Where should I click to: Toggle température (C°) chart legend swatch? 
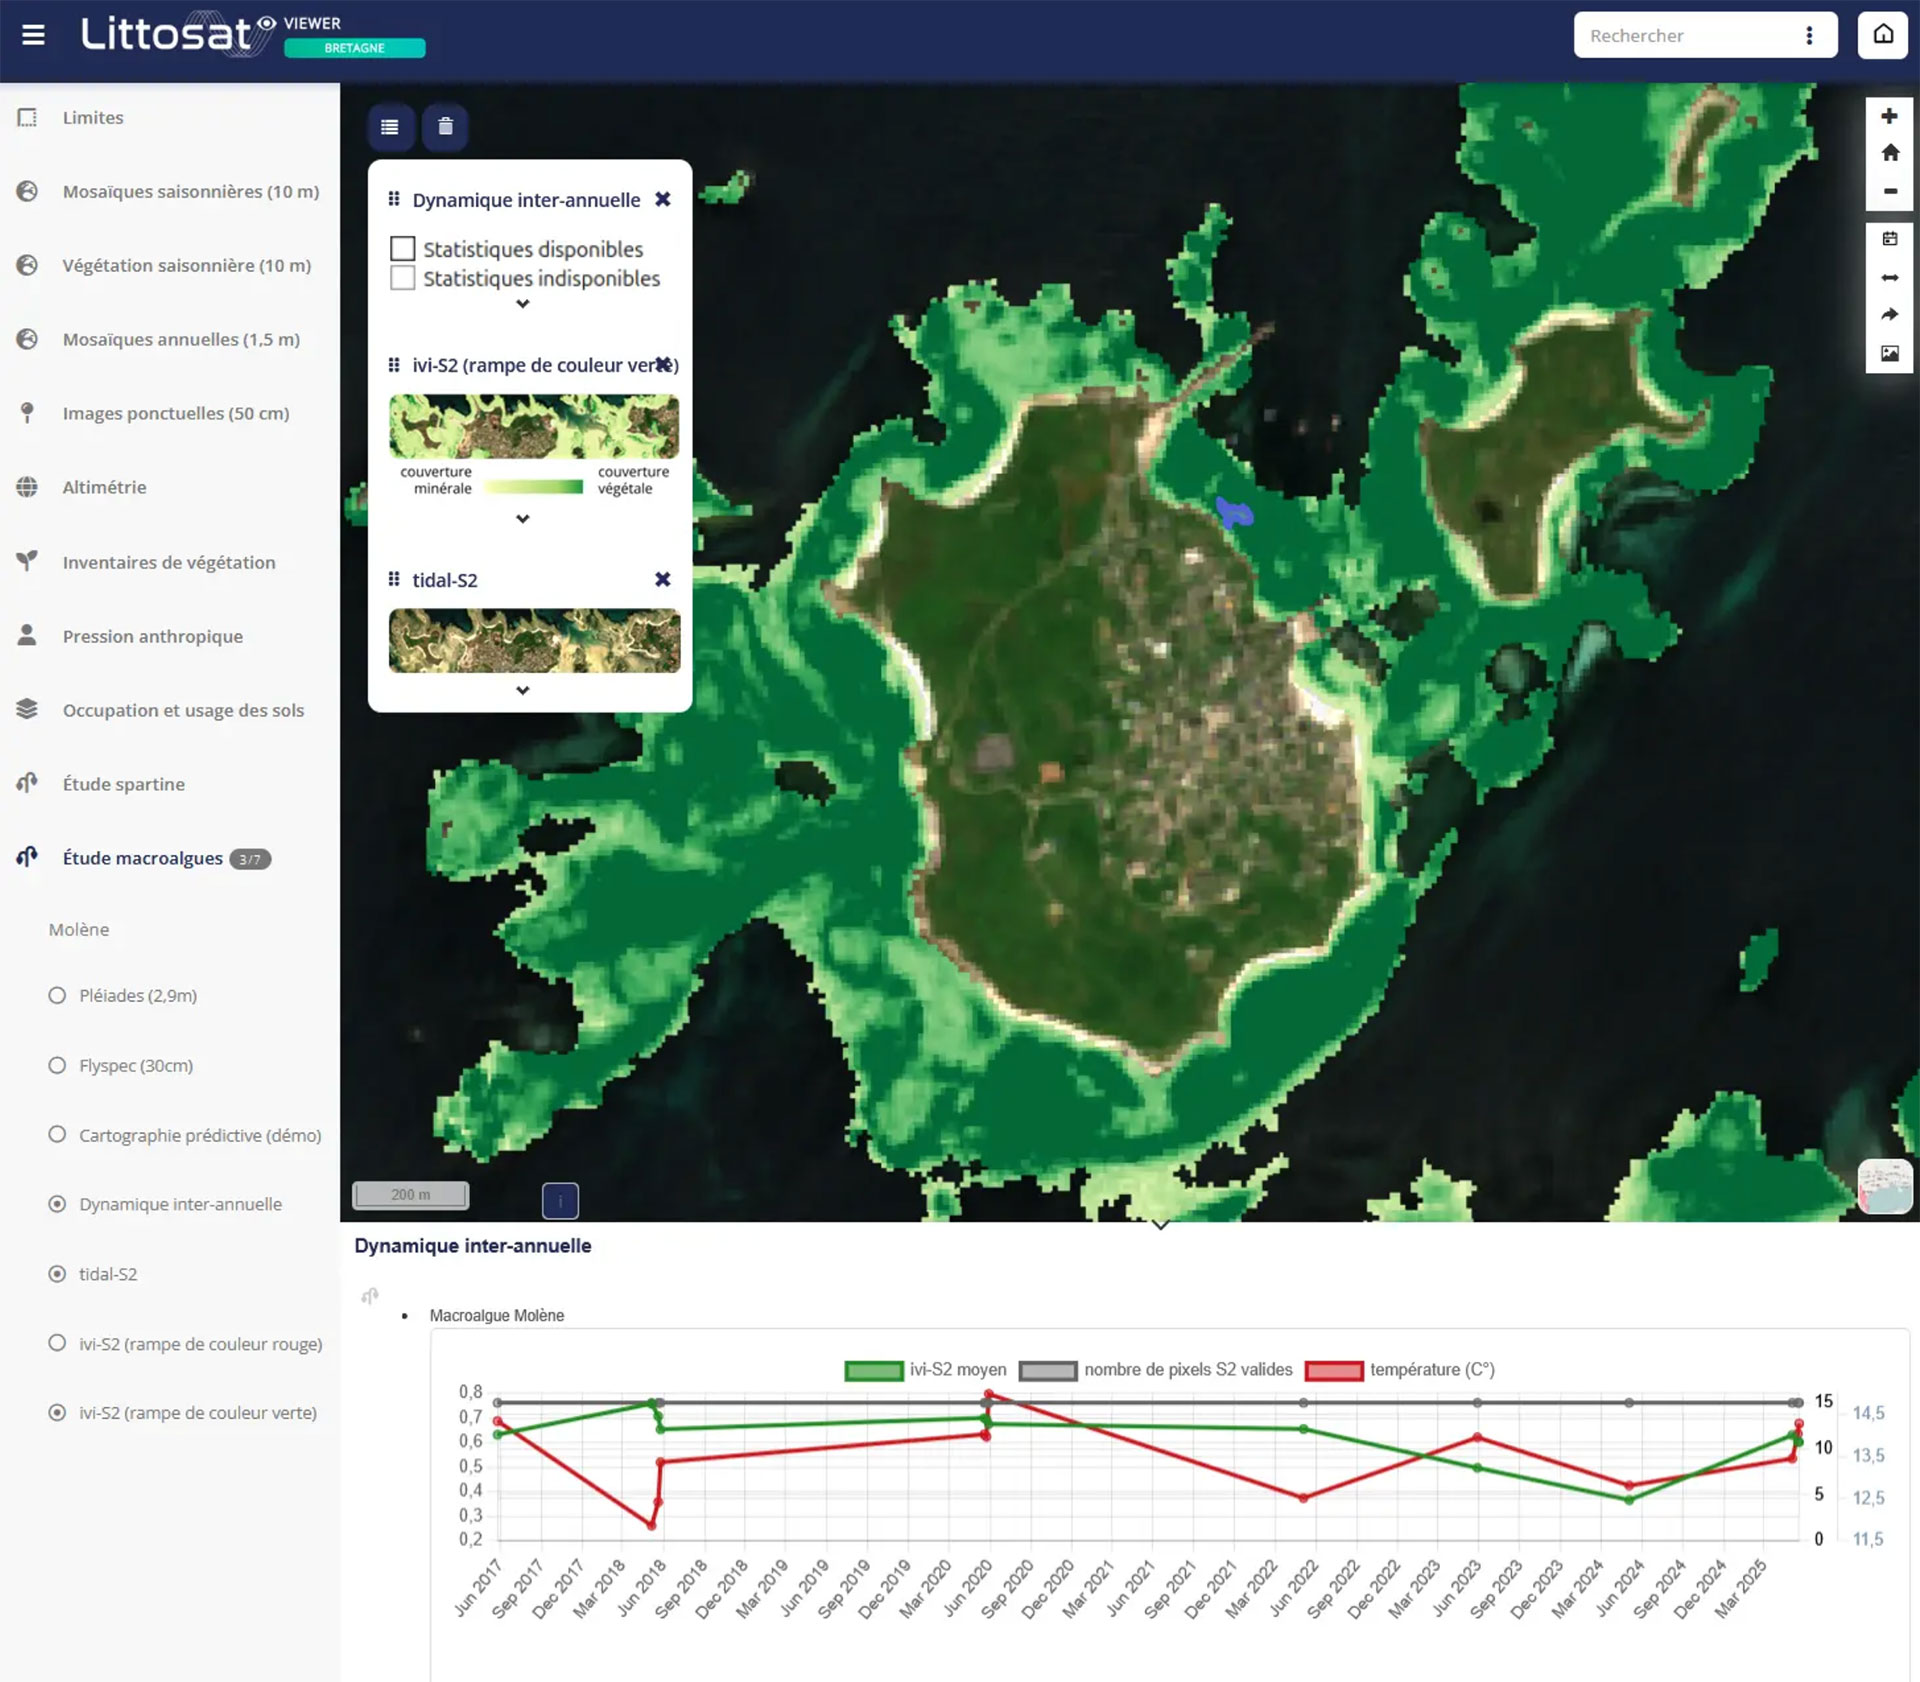1333,1370
